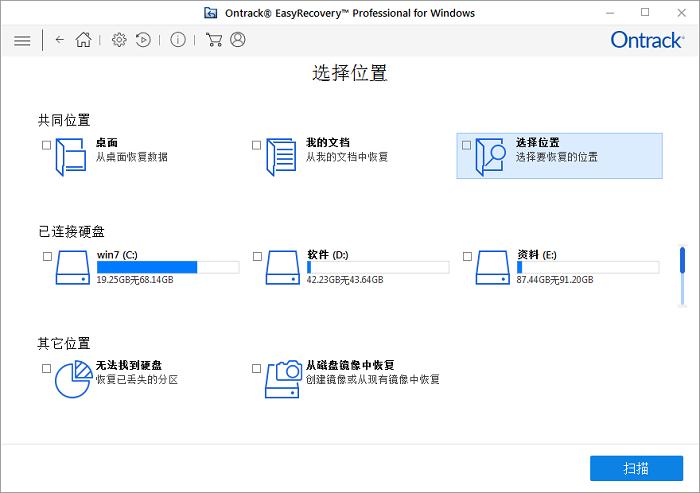This screenshot has height=493, width=700.
Task: Minimize the EasyRecovery window
Action: (x=610, y=13)
